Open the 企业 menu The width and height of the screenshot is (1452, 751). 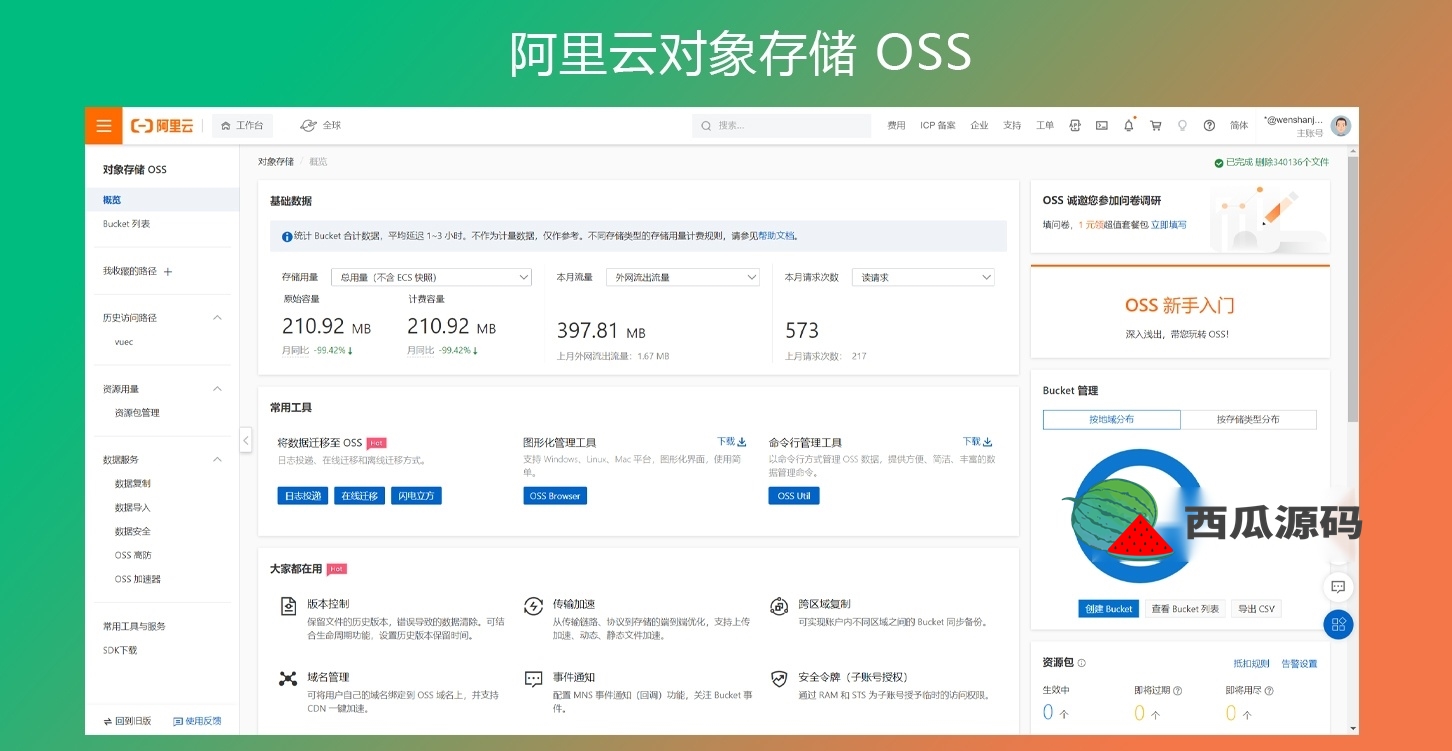pos(979,126)
